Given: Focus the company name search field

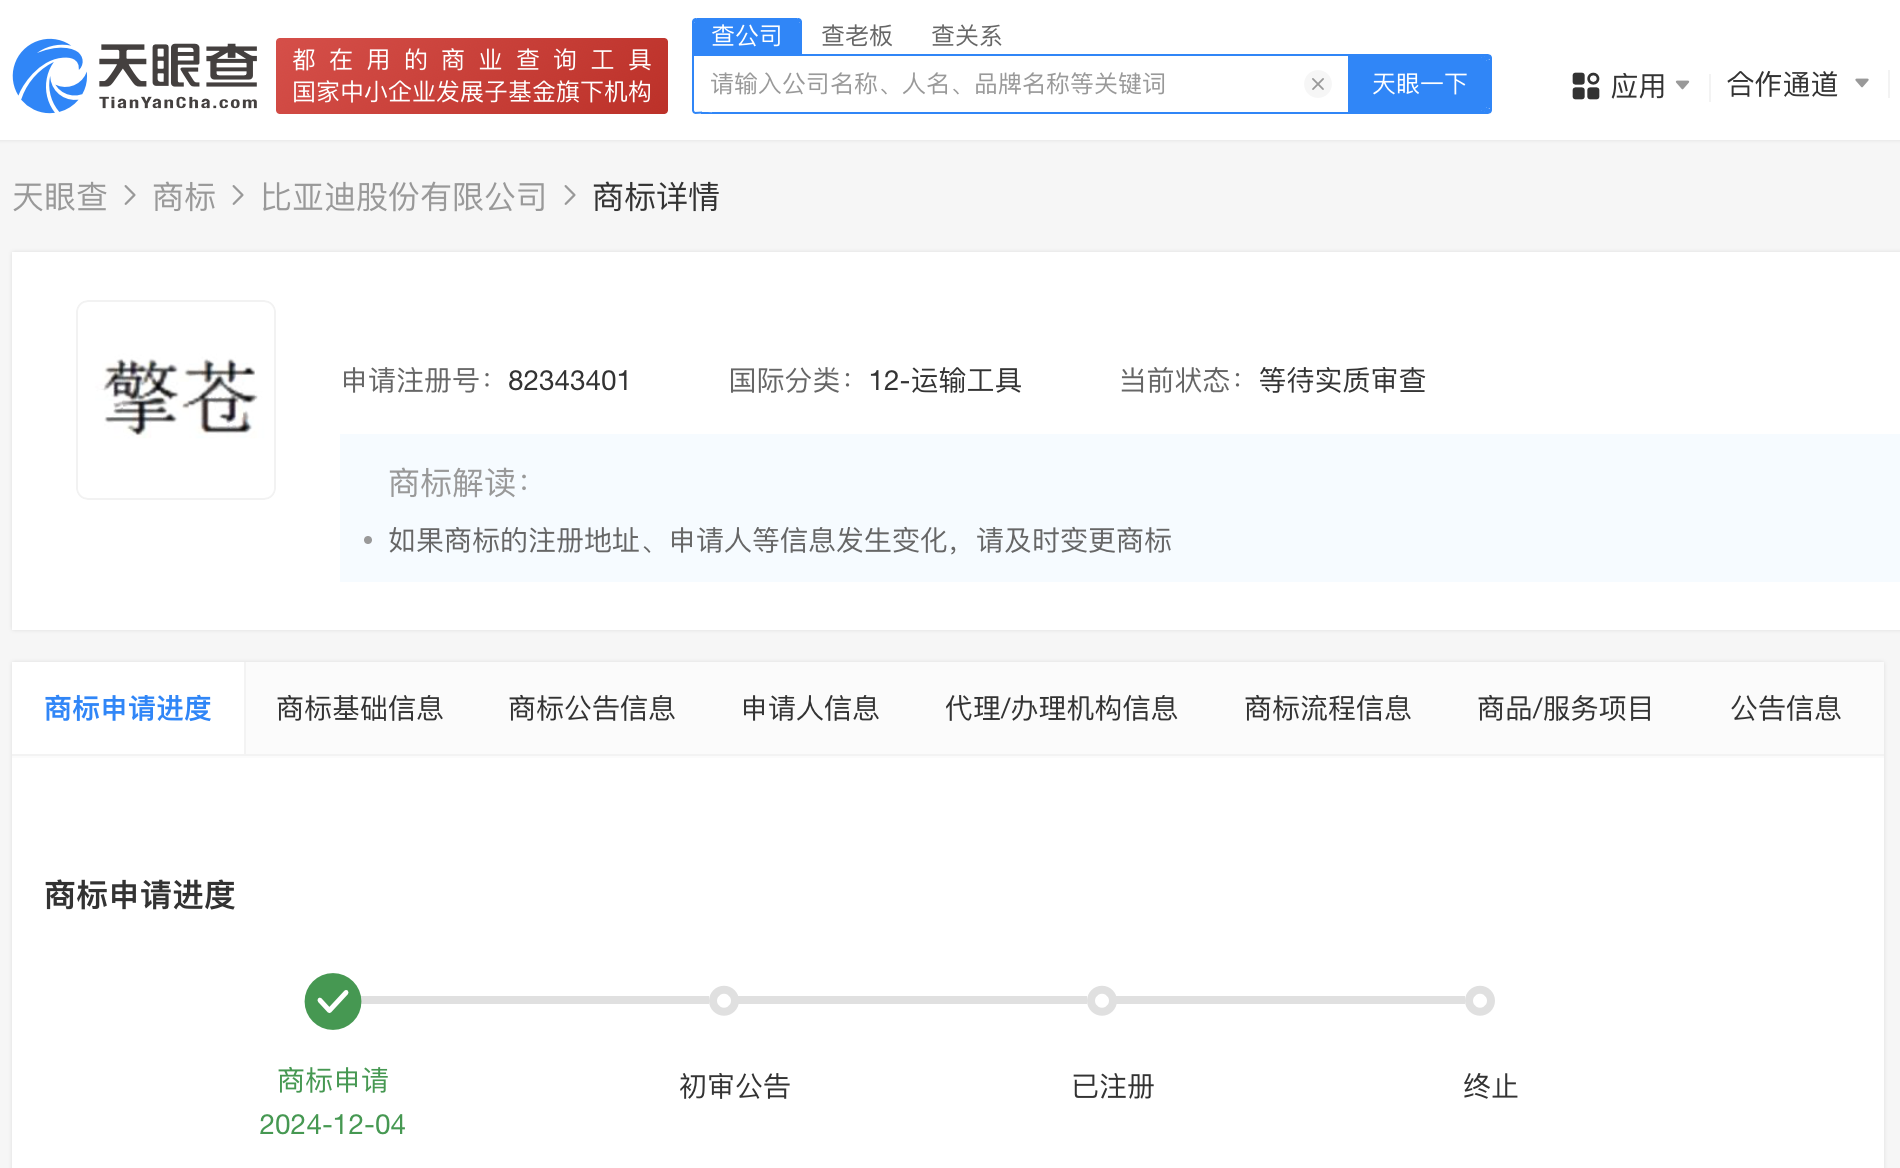Looking at the screenshot, I should click(x=1000, y=84).
